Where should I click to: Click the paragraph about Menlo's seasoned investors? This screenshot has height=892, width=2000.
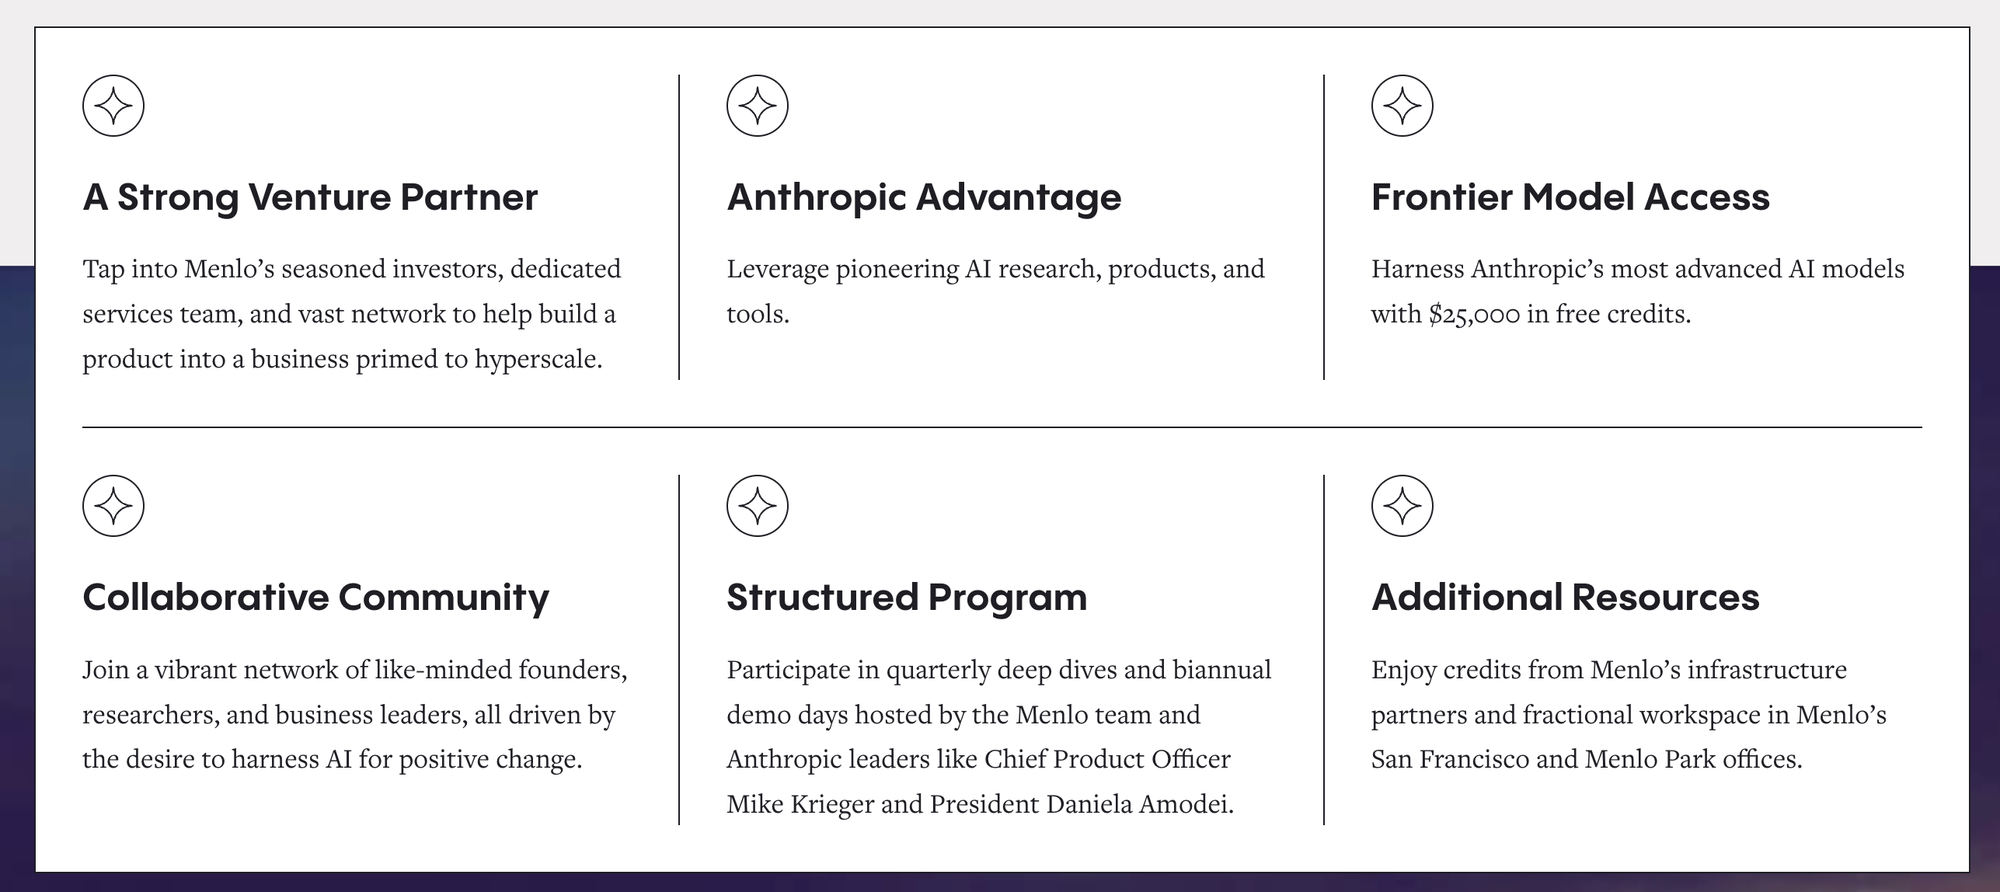pos(352,314)
